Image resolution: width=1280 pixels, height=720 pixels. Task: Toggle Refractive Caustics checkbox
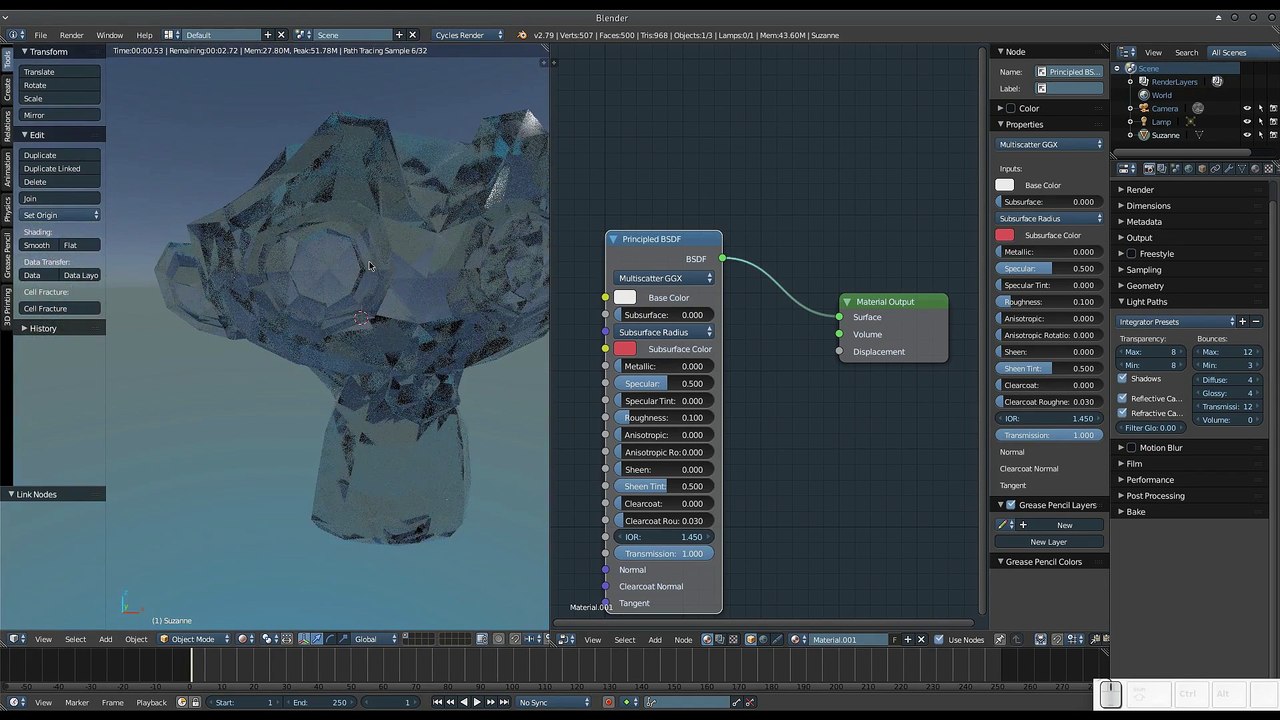(1122, 413)
